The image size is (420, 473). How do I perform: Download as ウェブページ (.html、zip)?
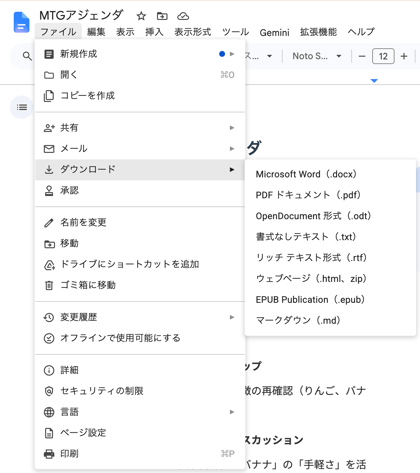[330, 279]
